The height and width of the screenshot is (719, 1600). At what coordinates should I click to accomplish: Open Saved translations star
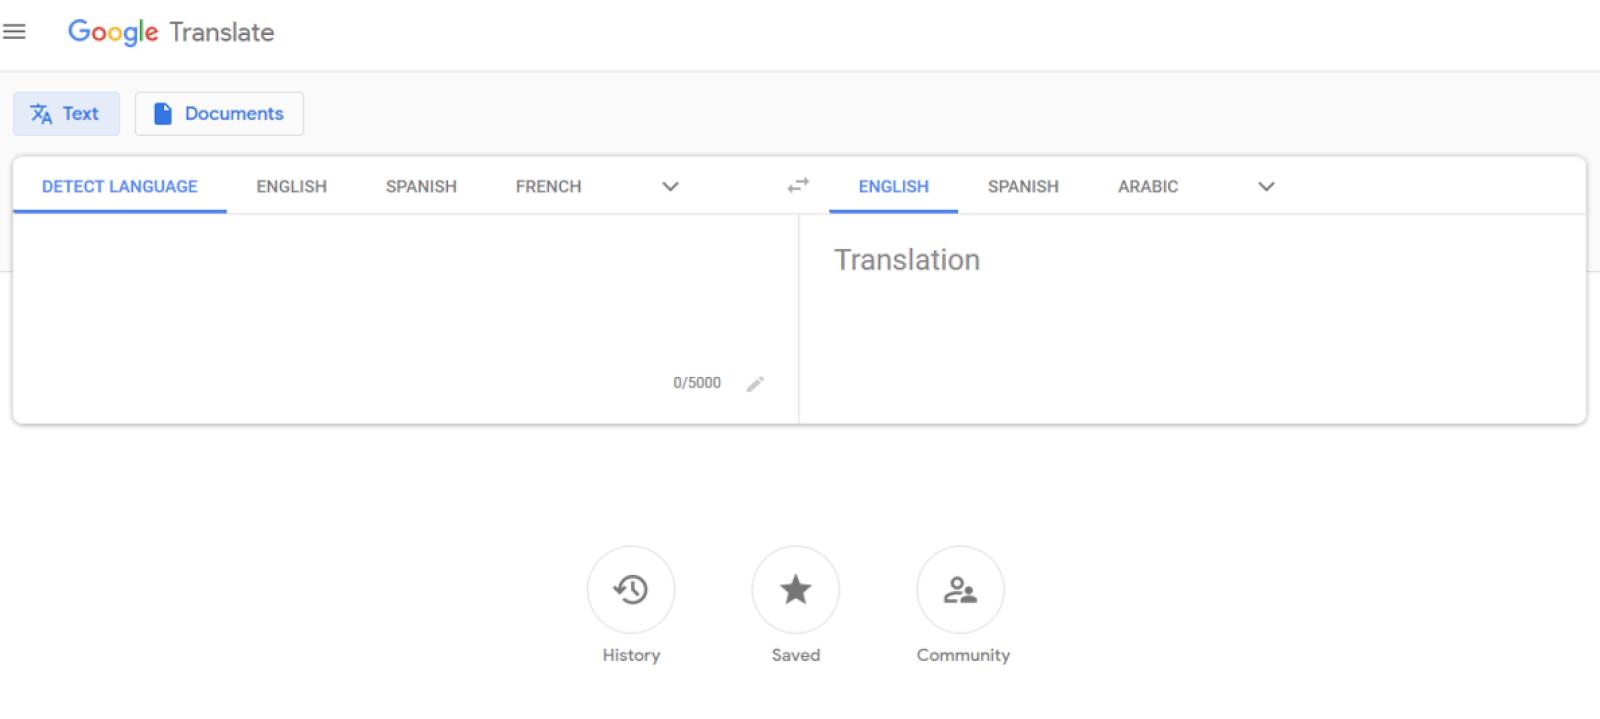tap(796, 589)
